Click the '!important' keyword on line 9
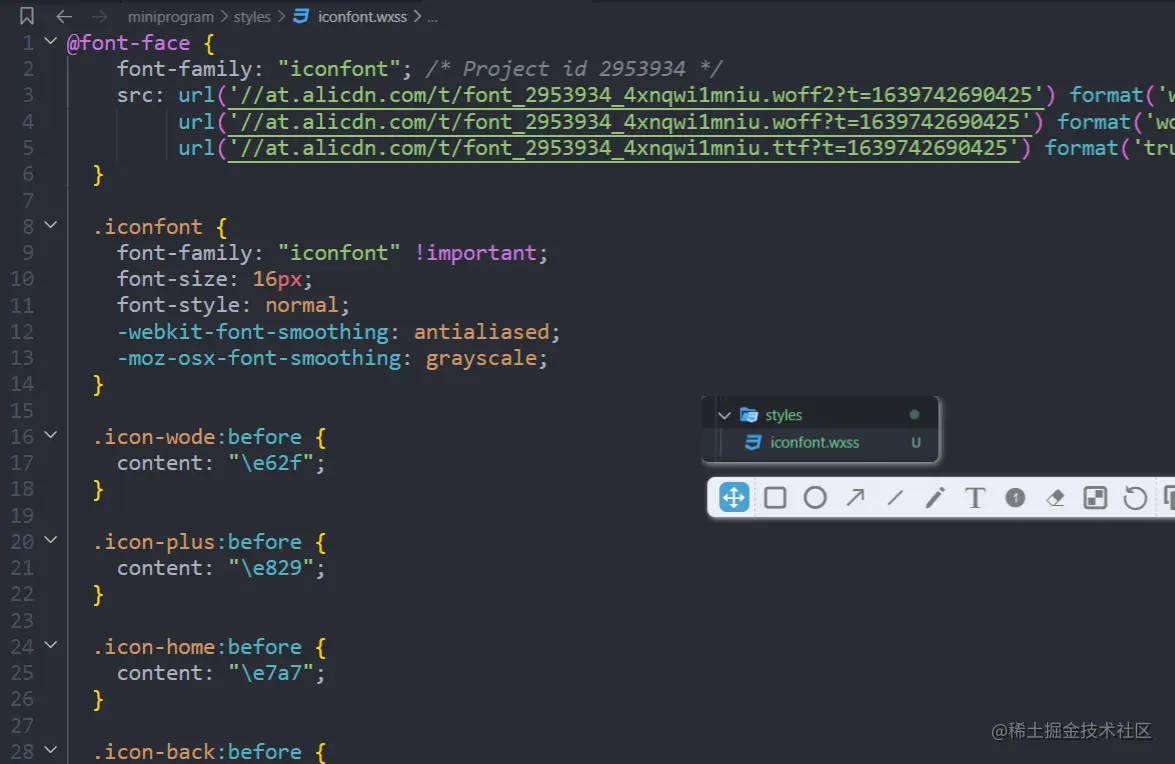The image size is (1175, 764). click(x=475, y=253)
